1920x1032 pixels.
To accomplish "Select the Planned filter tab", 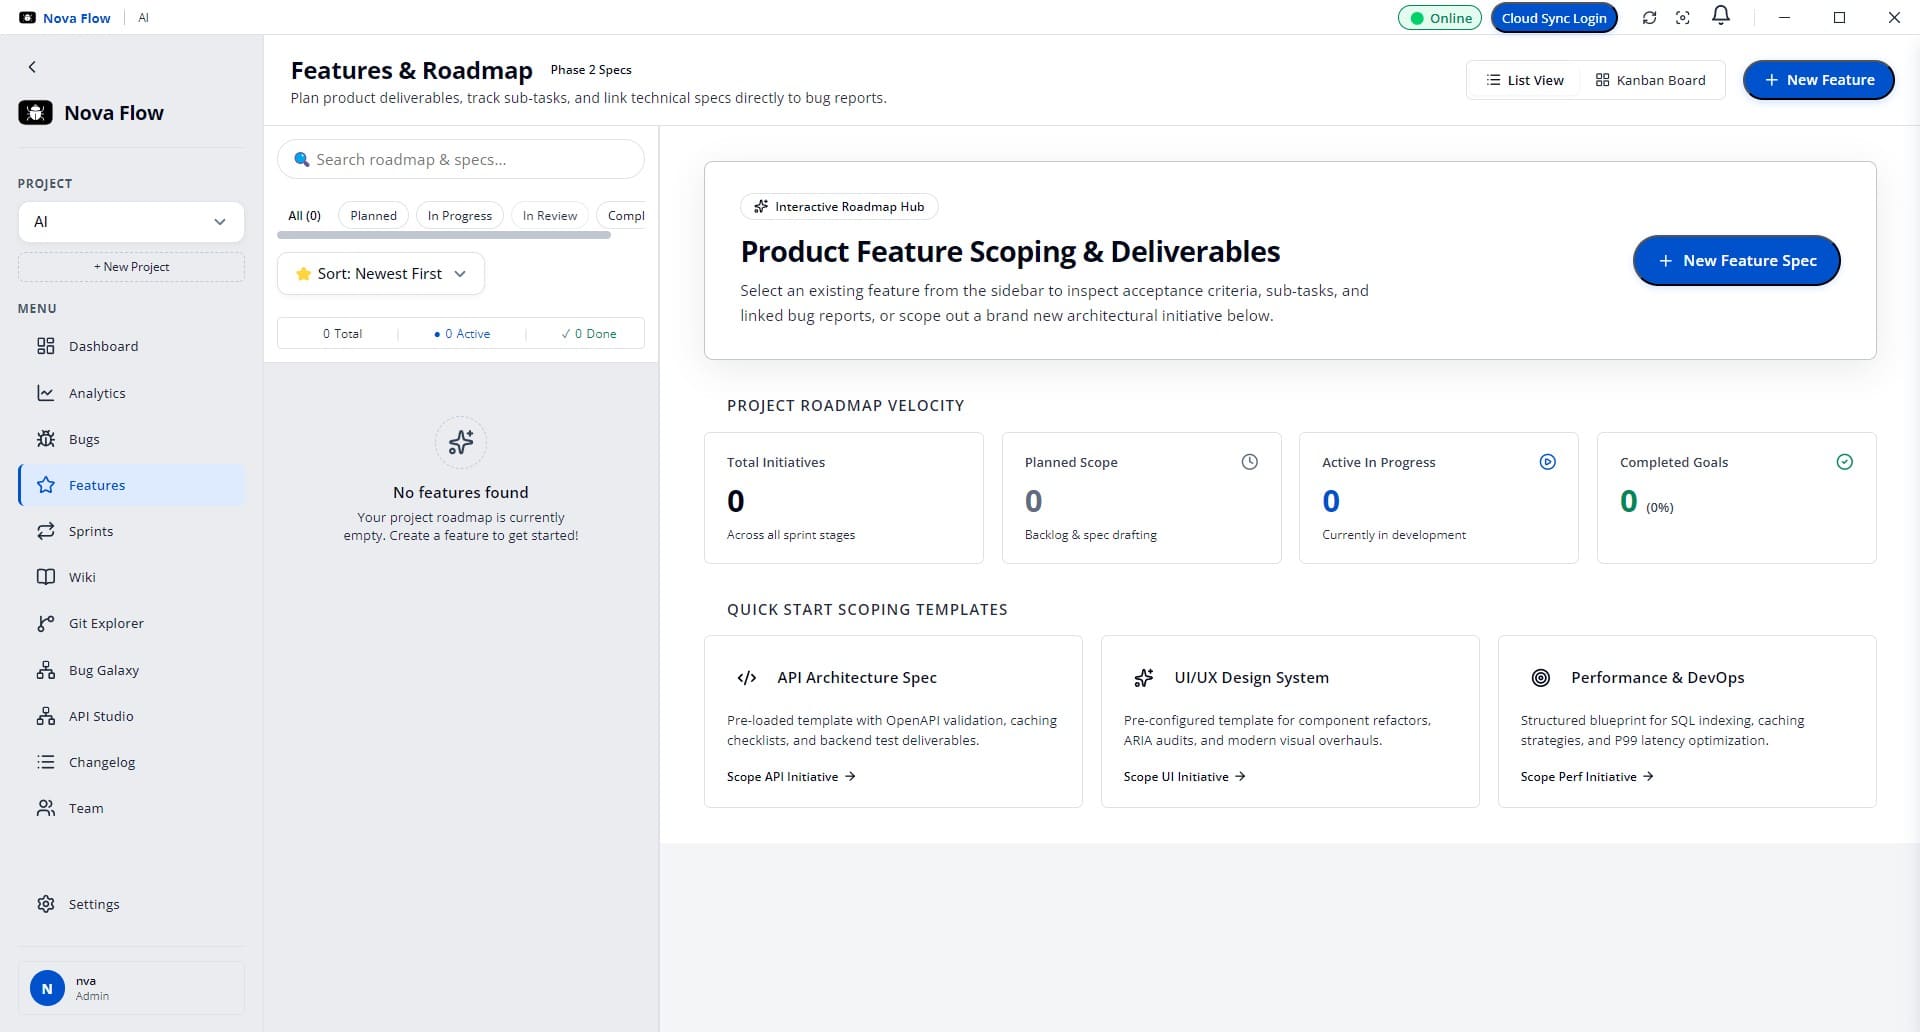I will point(373,215).
